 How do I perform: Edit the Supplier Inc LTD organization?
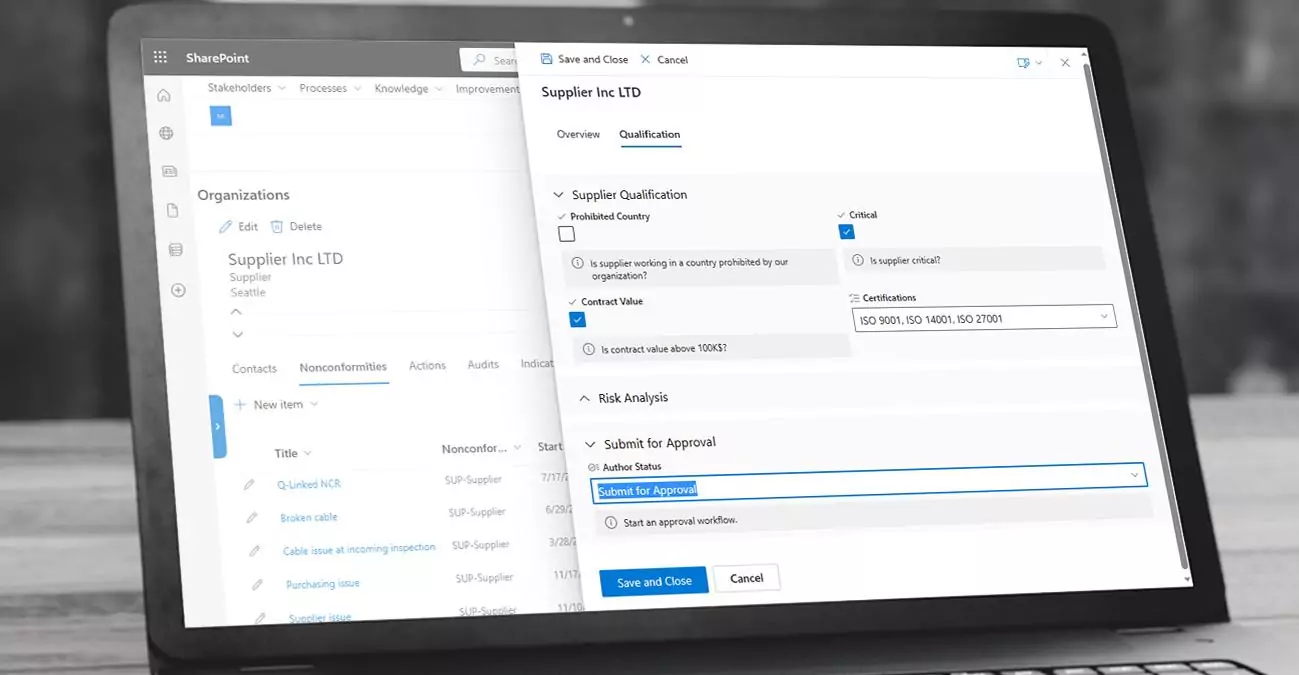pos(239,226)
